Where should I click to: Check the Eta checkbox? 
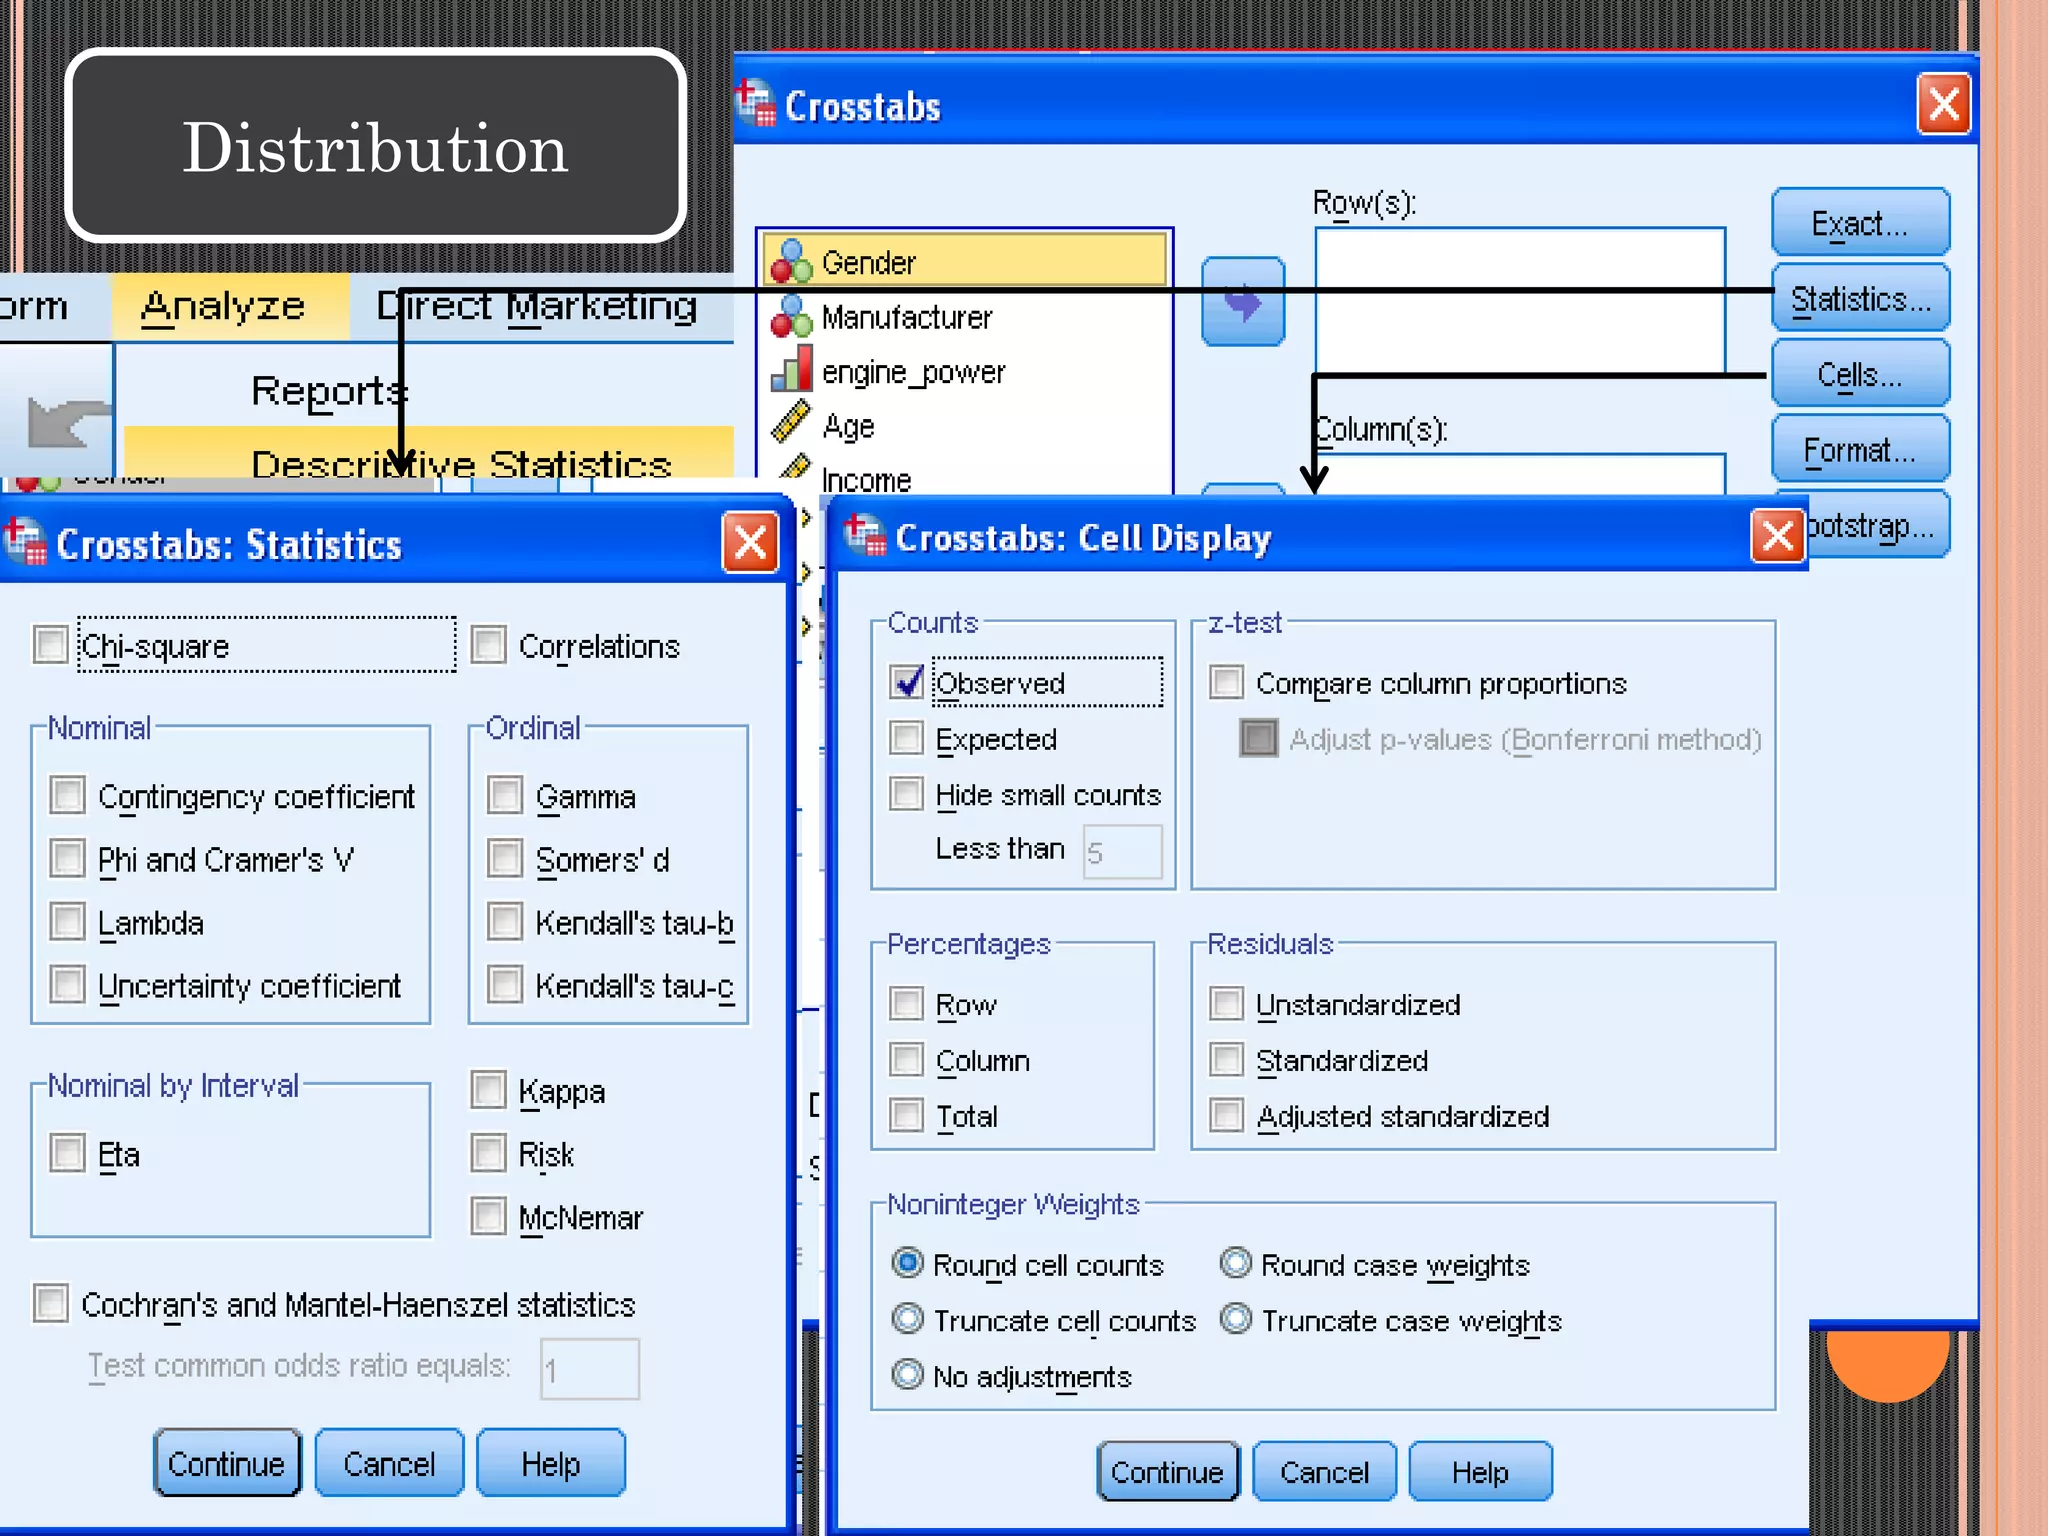67,1153
